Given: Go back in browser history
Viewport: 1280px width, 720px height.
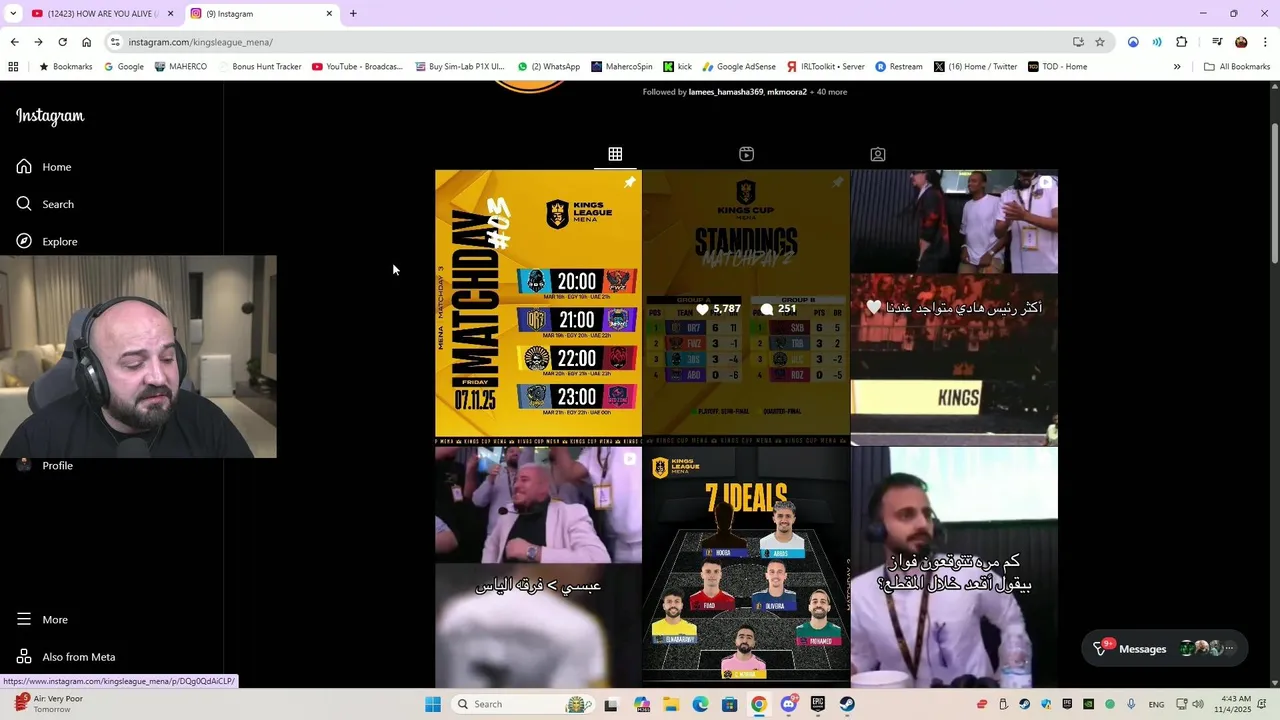Looking at the screenshot, I should point(14,42).
